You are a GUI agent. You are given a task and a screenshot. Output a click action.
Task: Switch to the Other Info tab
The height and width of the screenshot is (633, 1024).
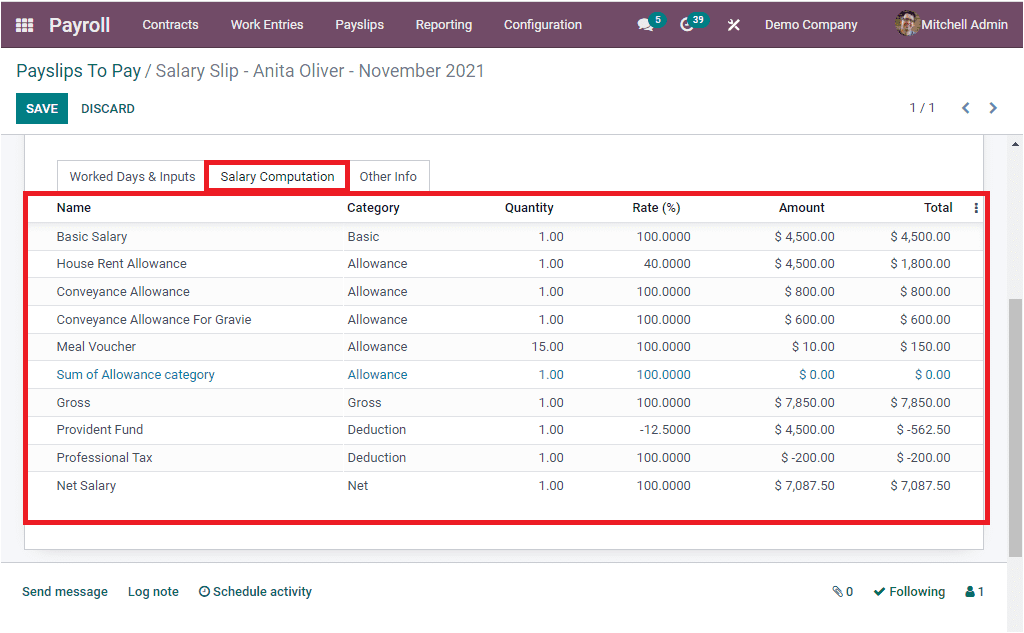pos(389,176)
